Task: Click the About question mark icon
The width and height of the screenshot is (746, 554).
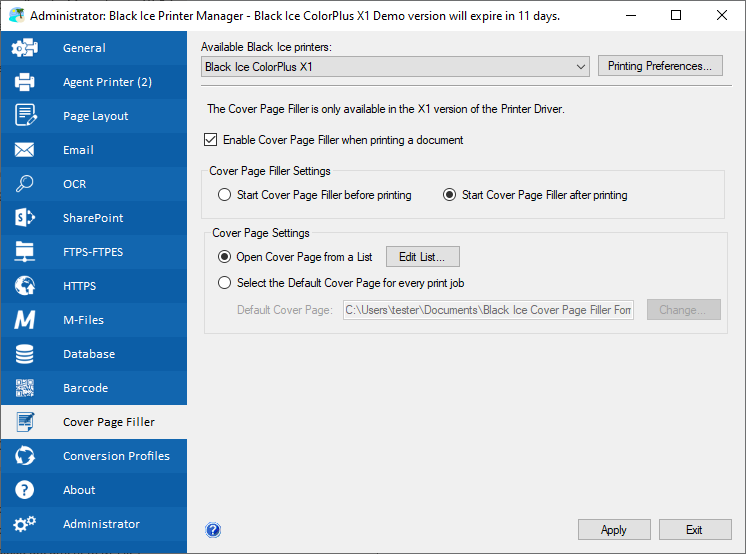Action: (x=24, y=490)
